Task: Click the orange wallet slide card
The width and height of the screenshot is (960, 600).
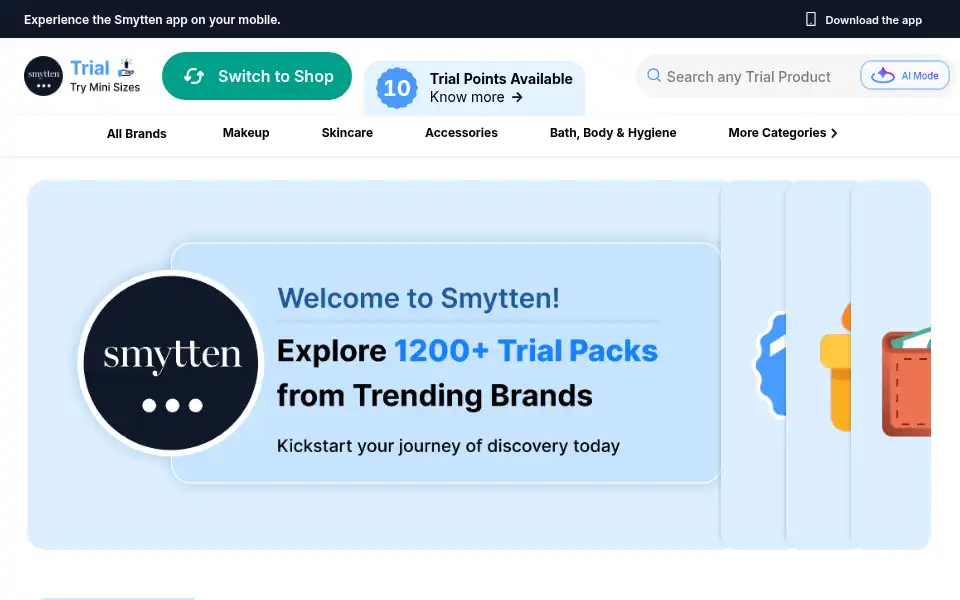Action: [x=891, y=364]
